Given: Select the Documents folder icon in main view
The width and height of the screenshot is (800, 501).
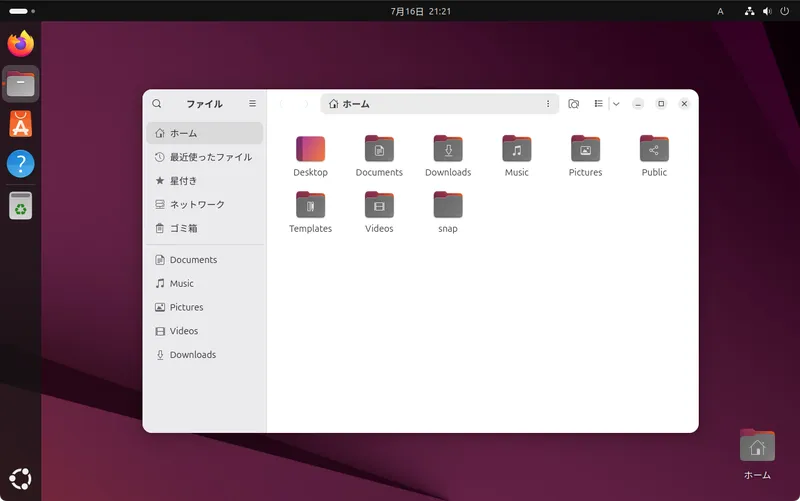Looking at the screenshot, I should click(x=379, y=149).
